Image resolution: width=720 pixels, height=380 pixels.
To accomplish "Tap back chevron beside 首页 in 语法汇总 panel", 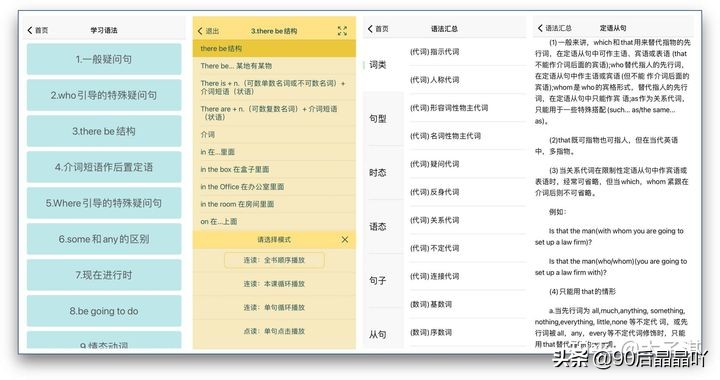I will point(370,28).
